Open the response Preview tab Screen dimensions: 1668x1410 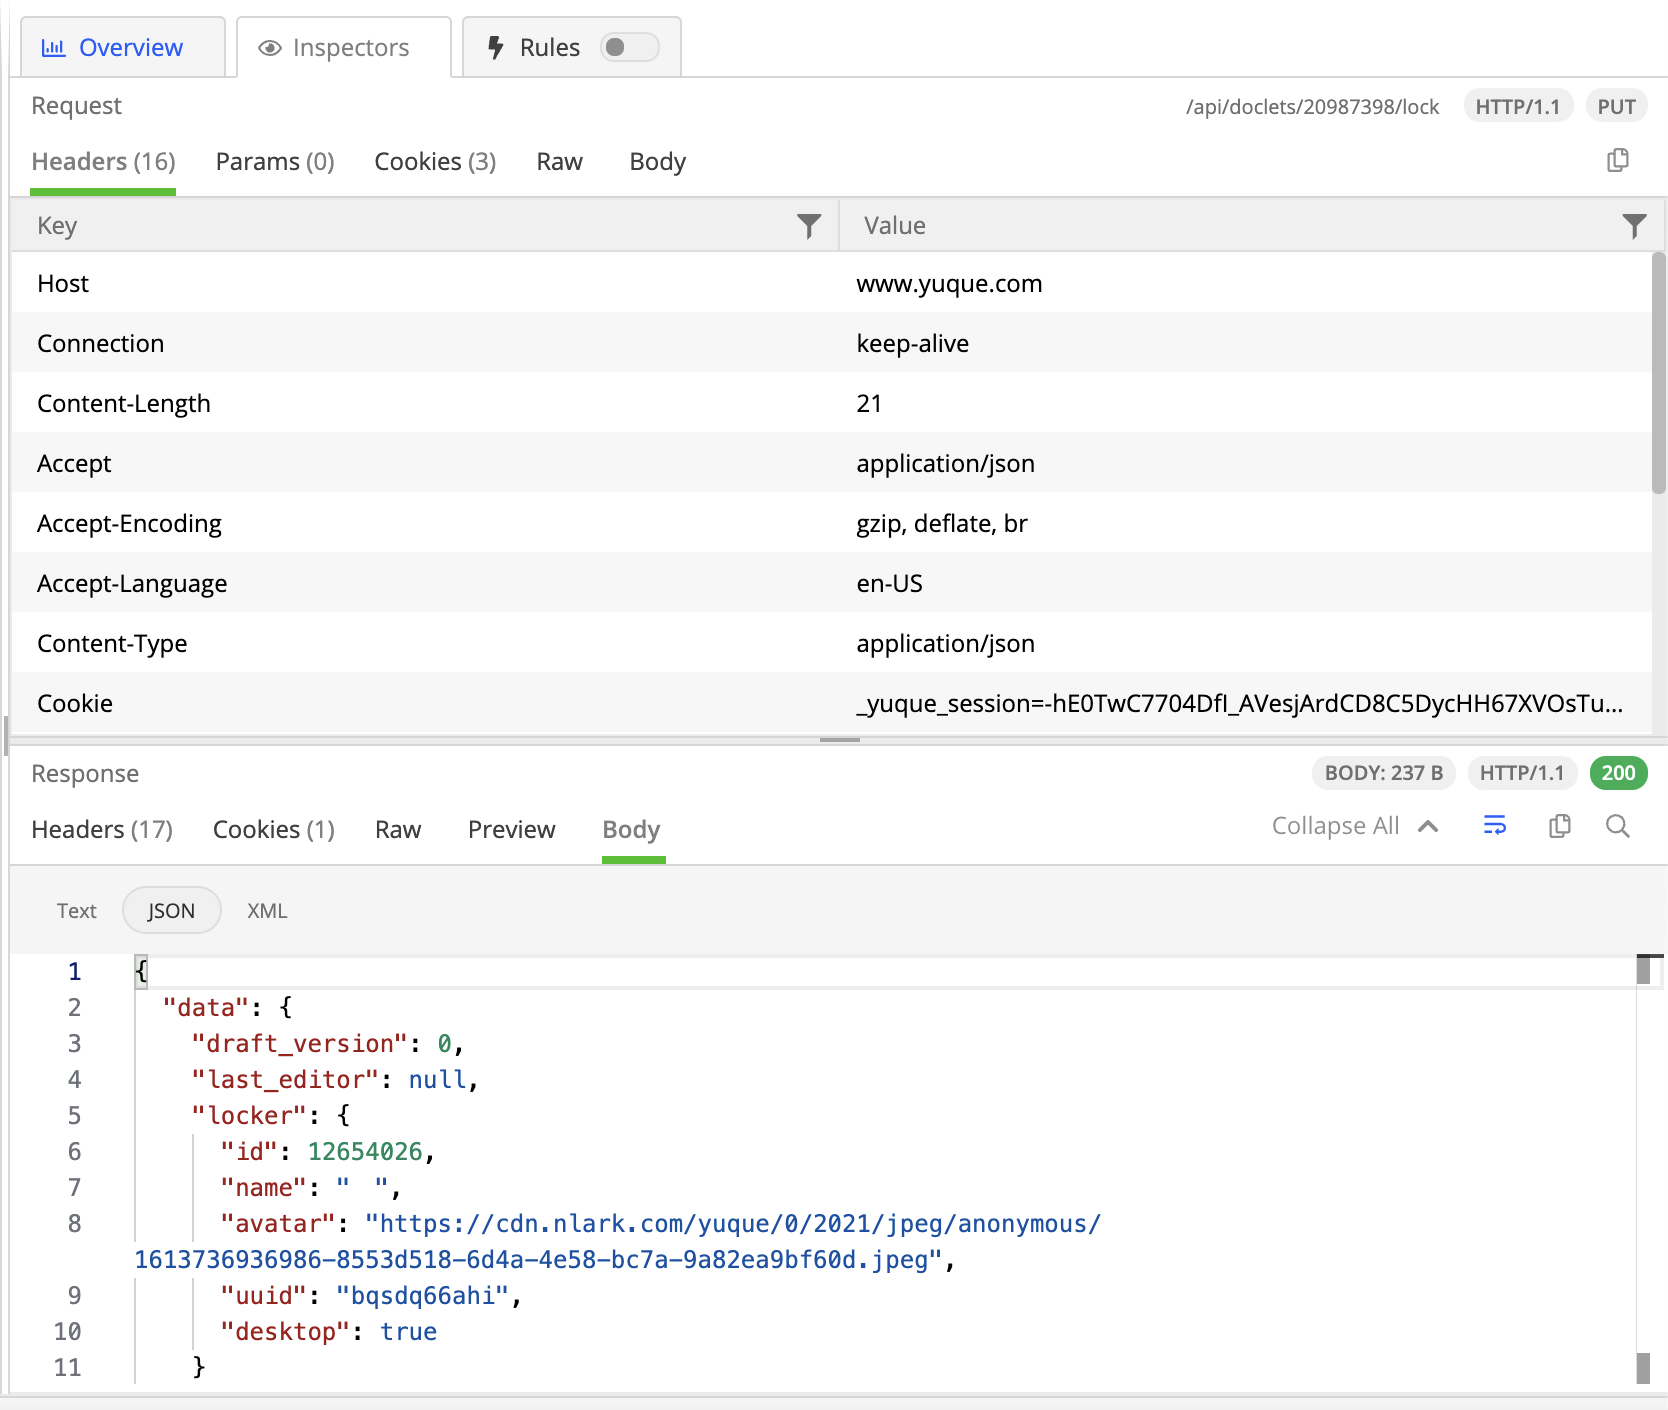tap(511, 830)
